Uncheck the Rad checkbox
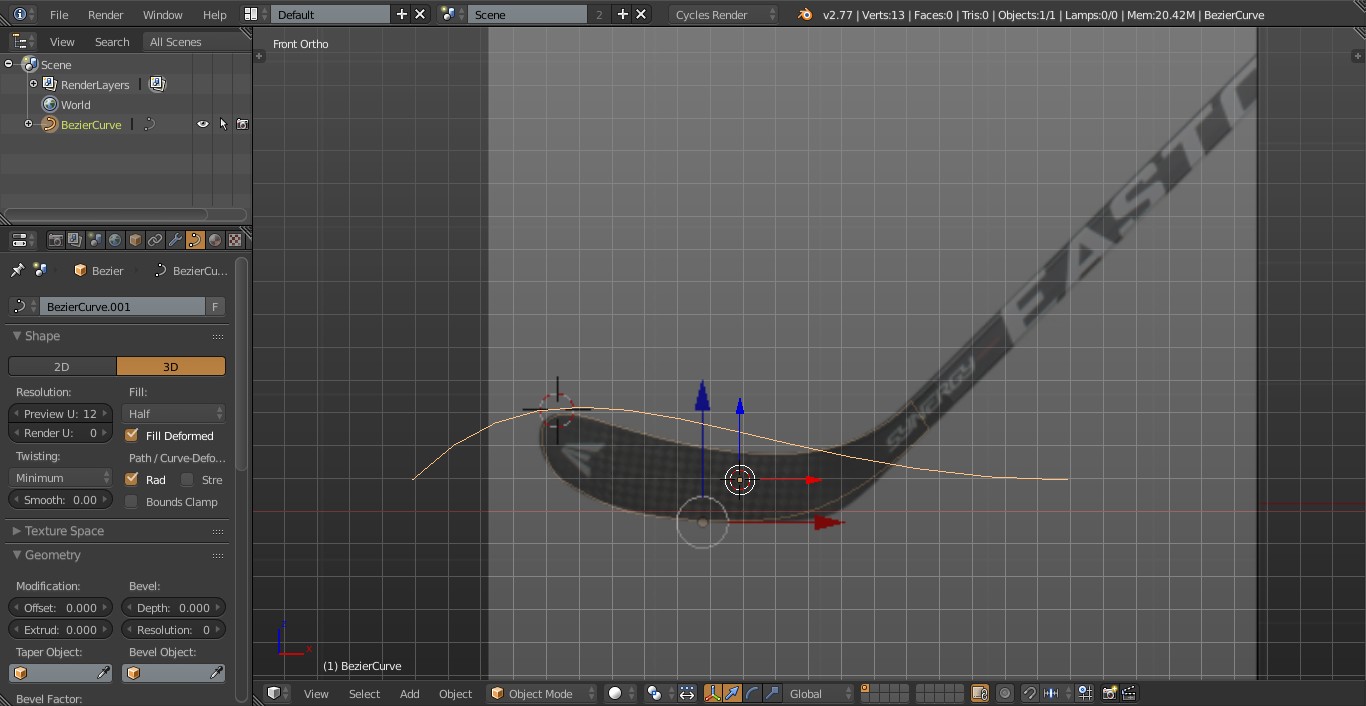Viewport: 1366px width, 706px height. [x=131, y=479]
